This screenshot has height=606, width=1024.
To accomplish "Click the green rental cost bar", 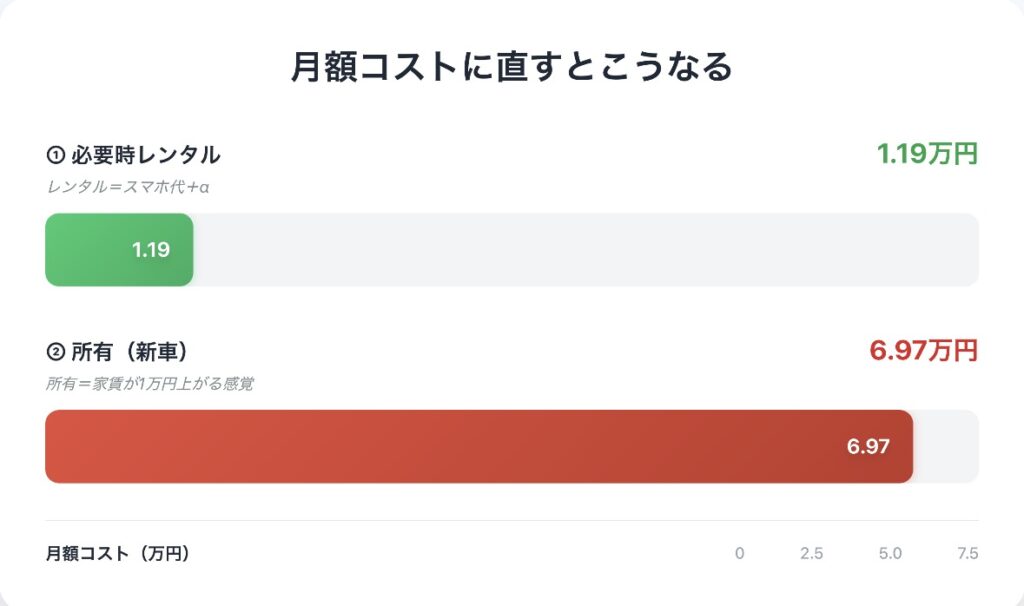I will tap(90, 250).
